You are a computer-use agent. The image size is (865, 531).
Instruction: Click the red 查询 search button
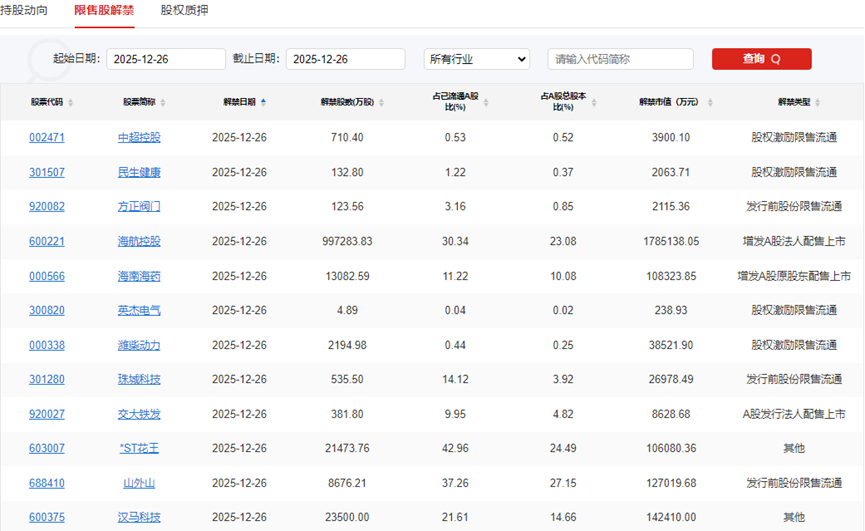(x=761, y=59)
